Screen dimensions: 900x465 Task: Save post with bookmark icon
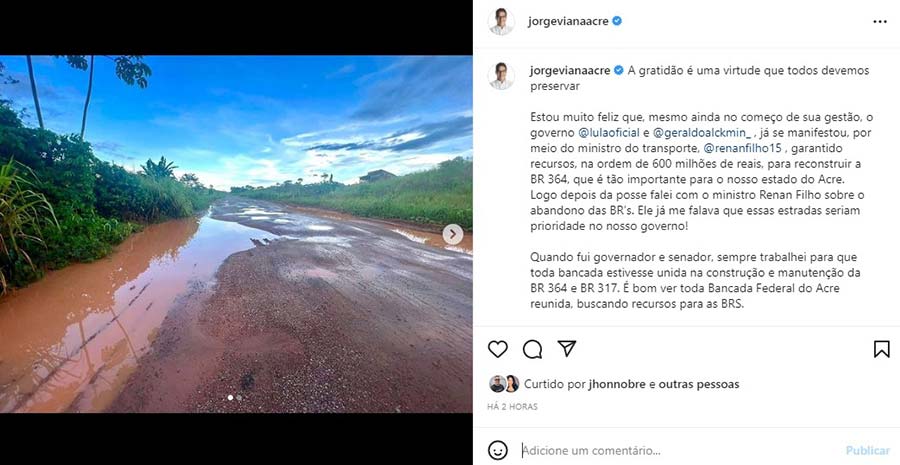[882, 349]
